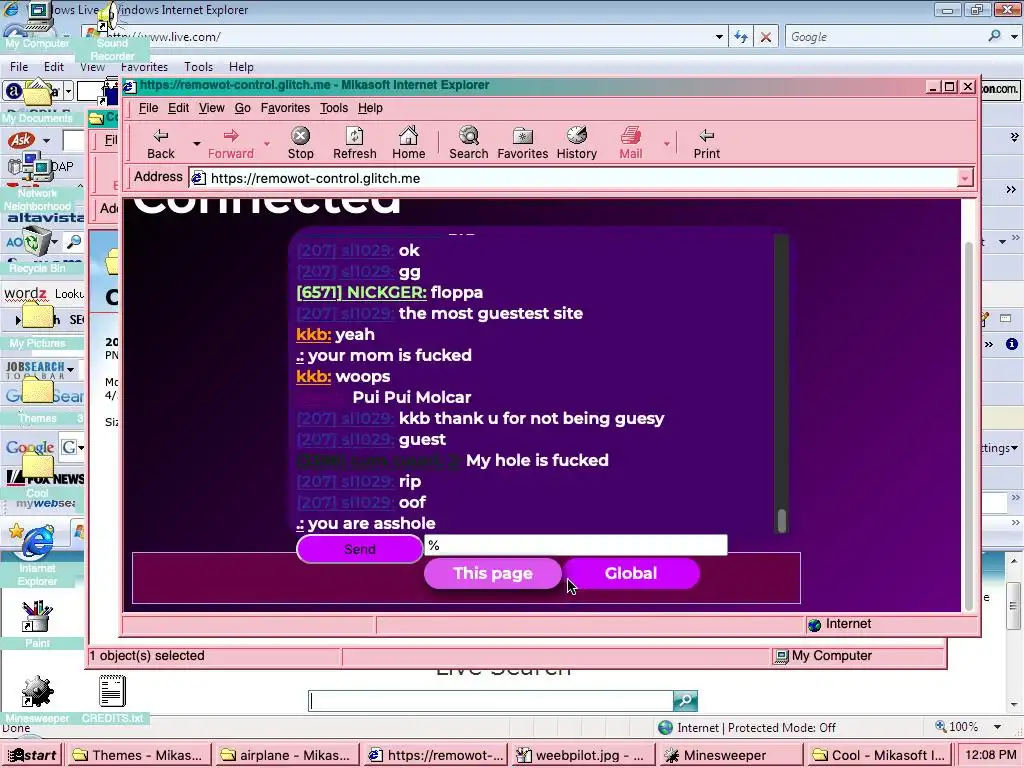Open the Edit menu in Mikasoft Explorer
Viewport: 1024px width, 768px height.
click(x=178, y=108)
